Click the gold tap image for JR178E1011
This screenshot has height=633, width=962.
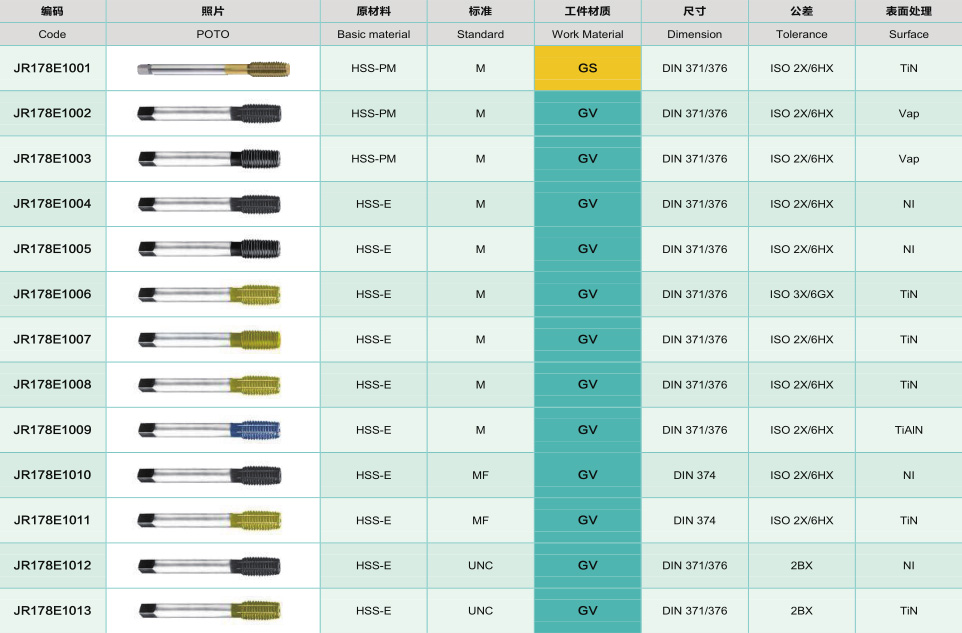210,520
